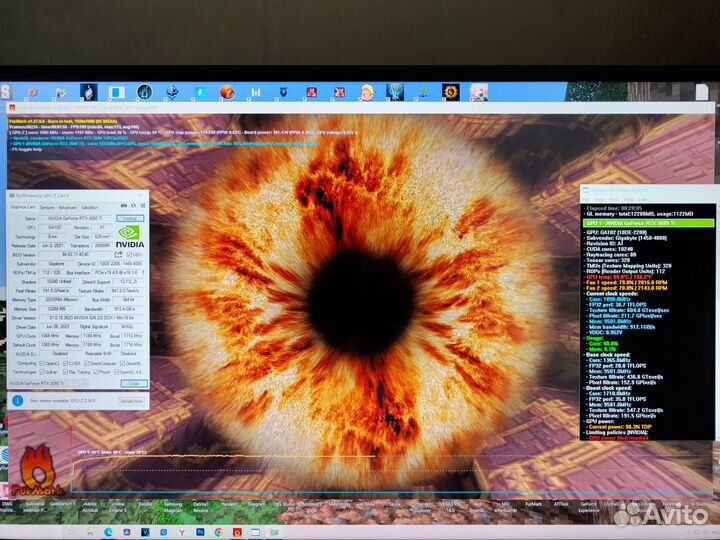Open Yandex Browser Y icon in taskbar
Image resolution: width=720 pixels, height=540 pixels.
[x=182, y=532]
